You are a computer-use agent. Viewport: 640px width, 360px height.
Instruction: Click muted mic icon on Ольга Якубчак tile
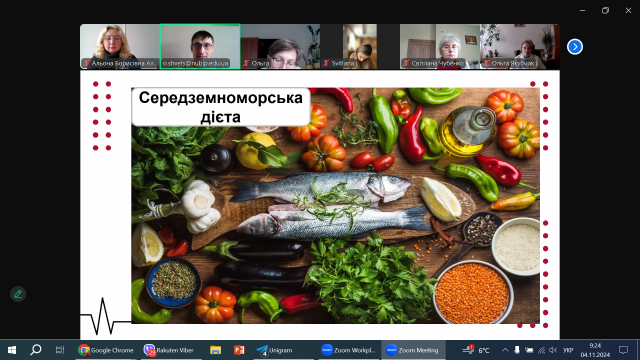(x=486, y=63)
